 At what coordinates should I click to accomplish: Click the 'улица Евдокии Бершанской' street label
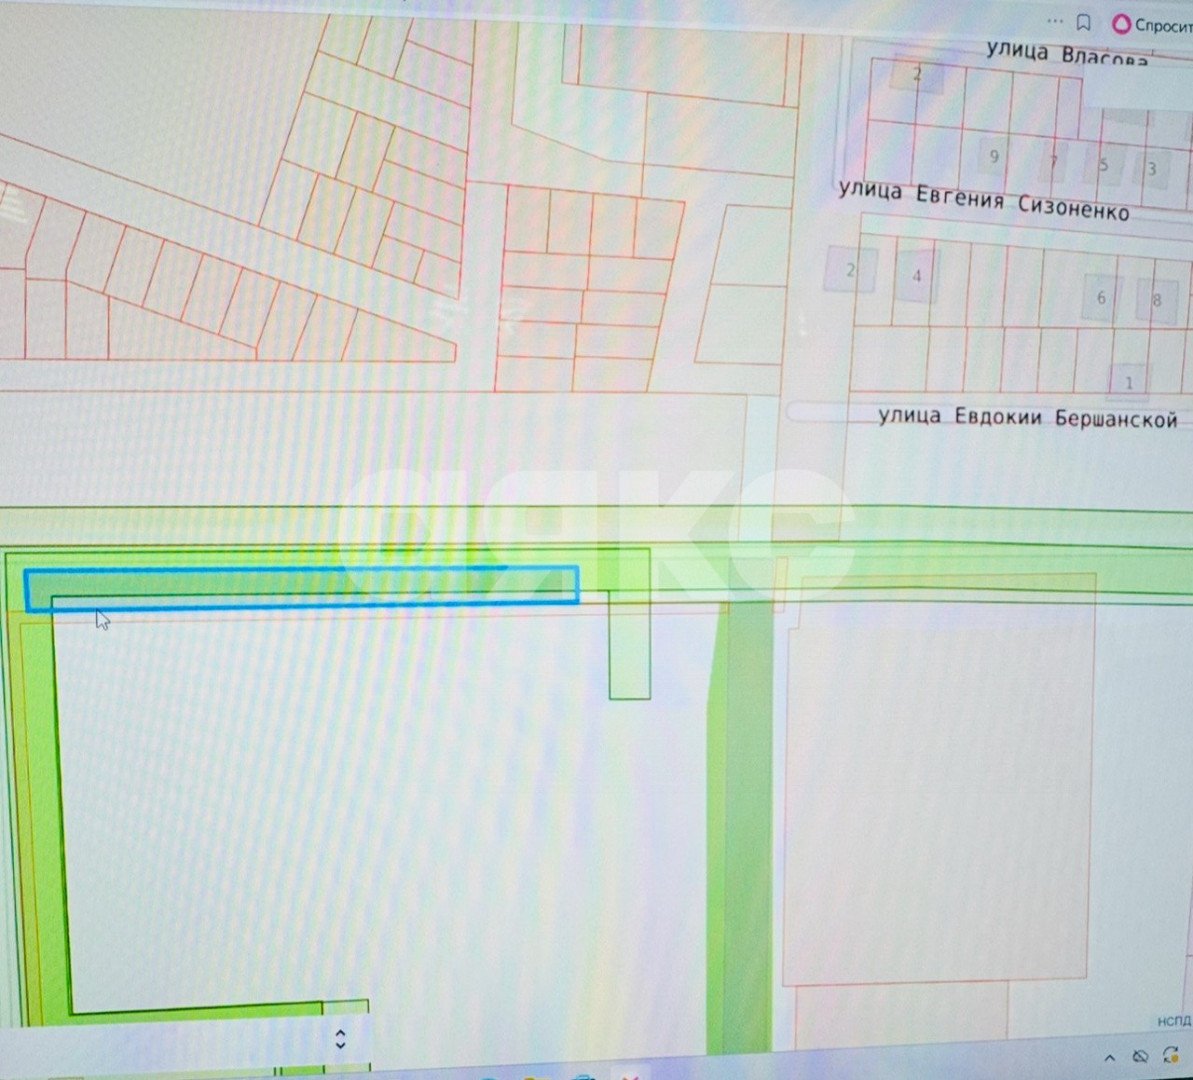1027,418
